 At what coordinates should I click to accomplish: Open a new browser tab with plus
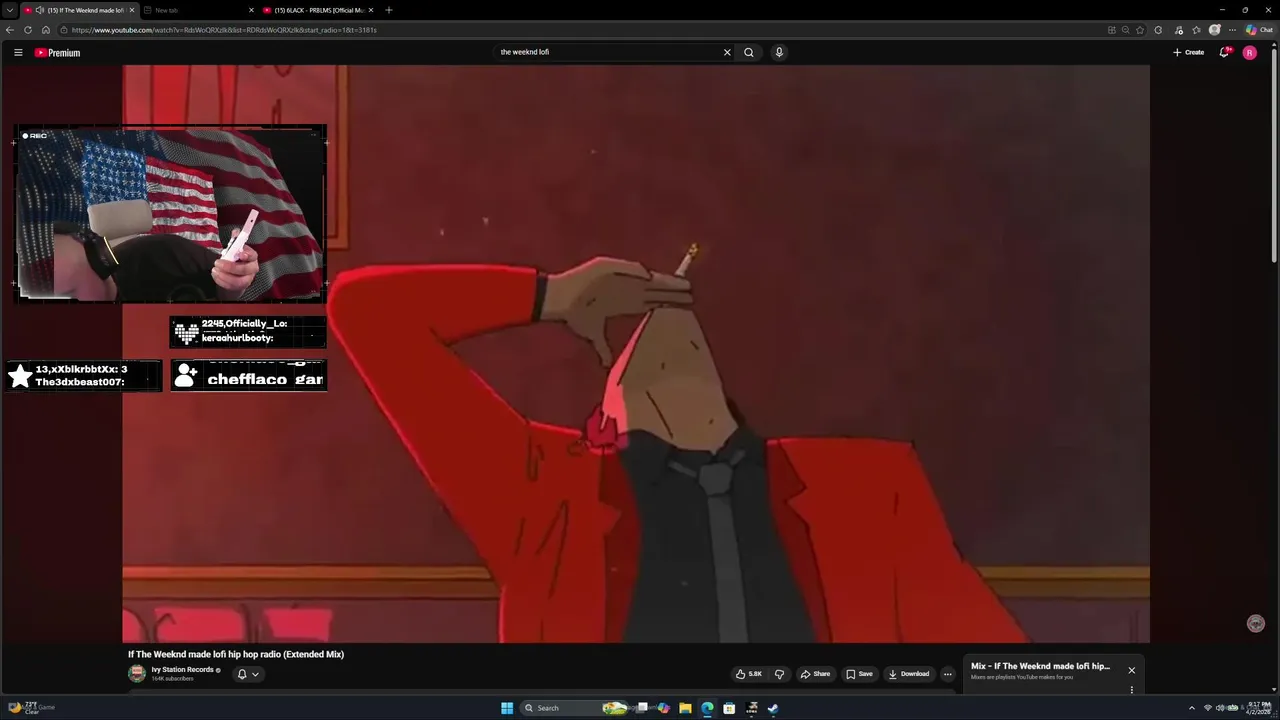pos(389,10)
